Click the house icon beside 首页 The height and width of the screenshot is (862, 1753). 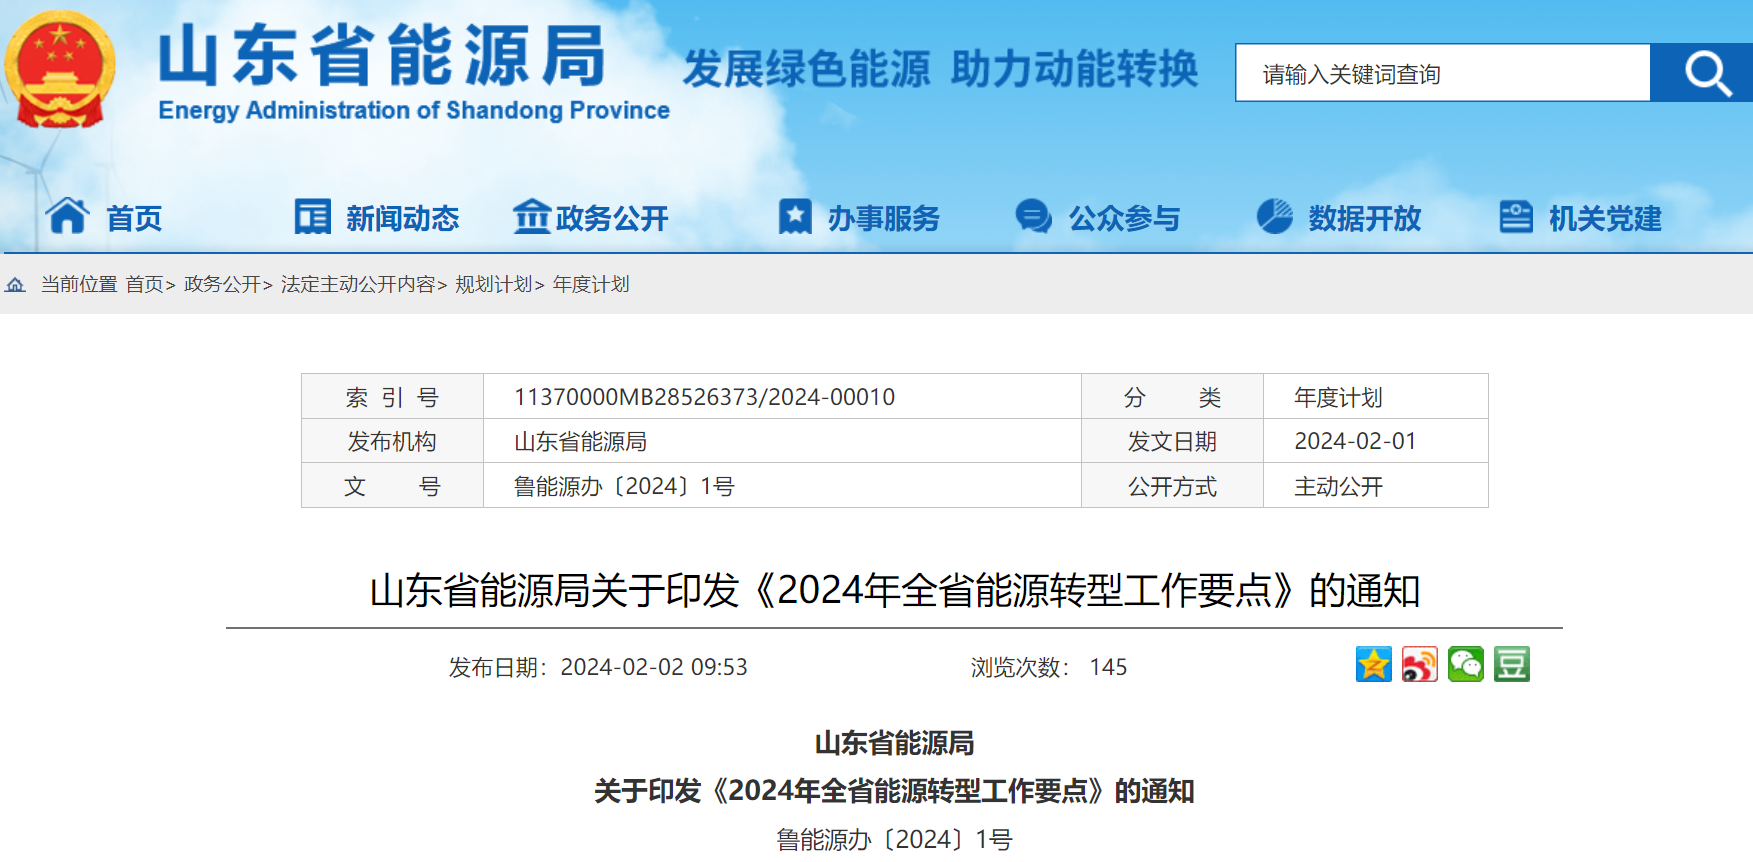coord(67,216)
